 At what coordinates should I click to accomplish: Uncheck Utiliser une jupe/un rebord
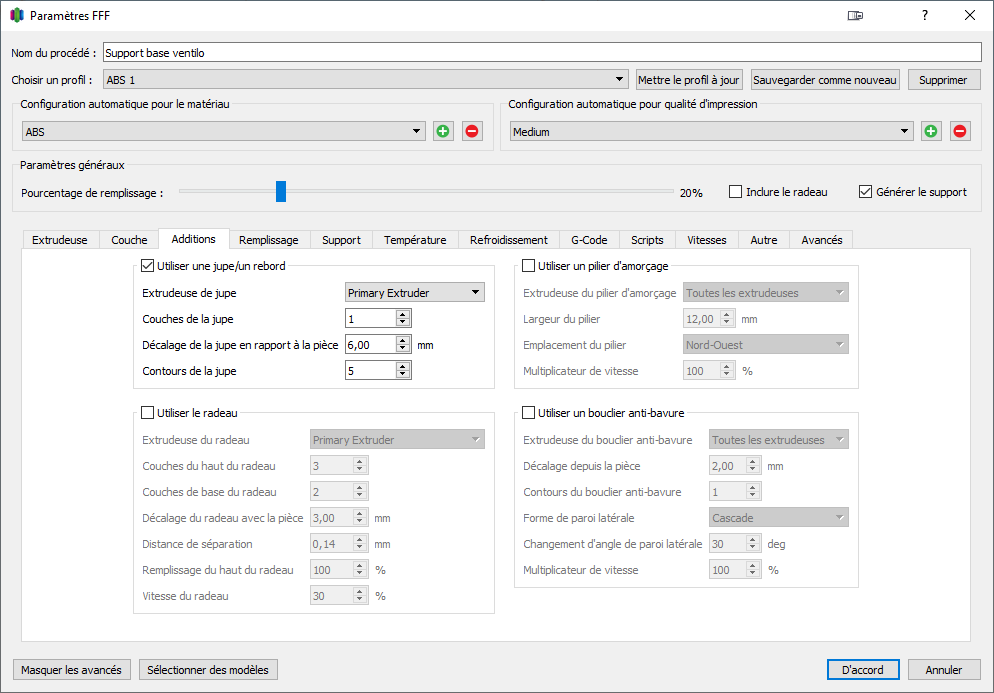click(x=147, y=266)
